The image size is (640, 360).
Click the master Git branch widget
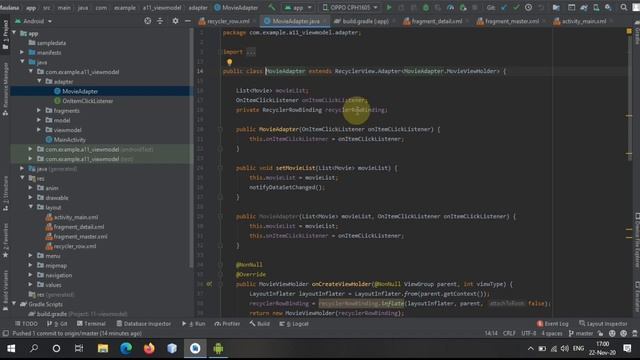pos(581,333)
